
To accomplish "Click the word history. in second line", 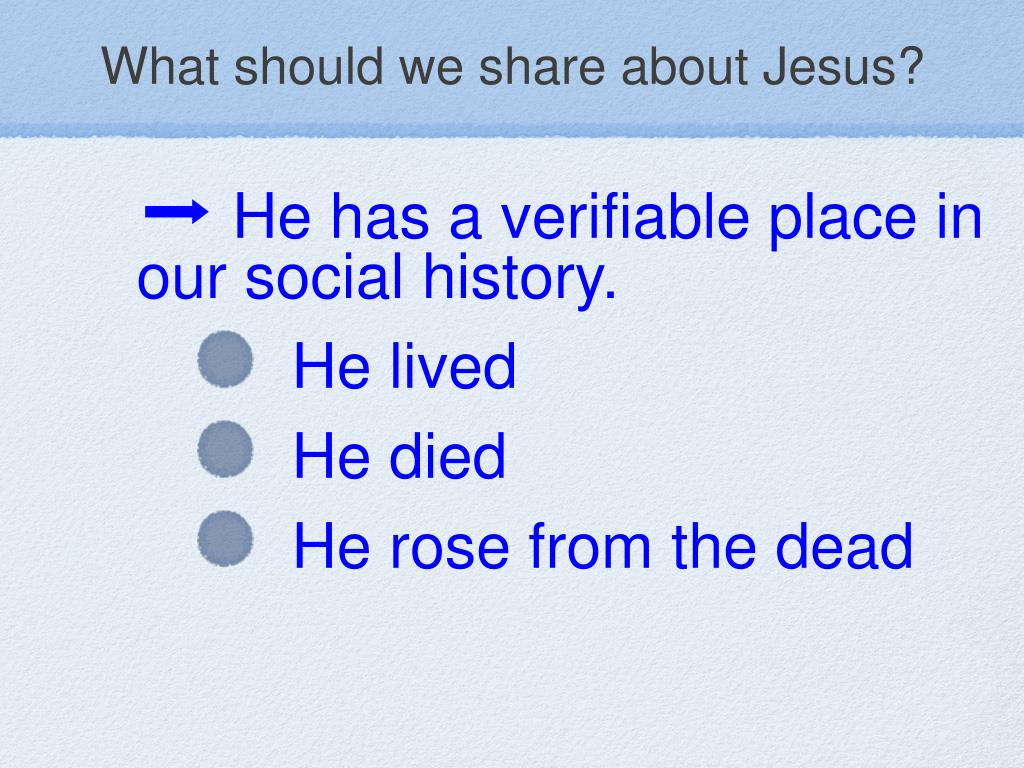I will [x=520, y=278].
